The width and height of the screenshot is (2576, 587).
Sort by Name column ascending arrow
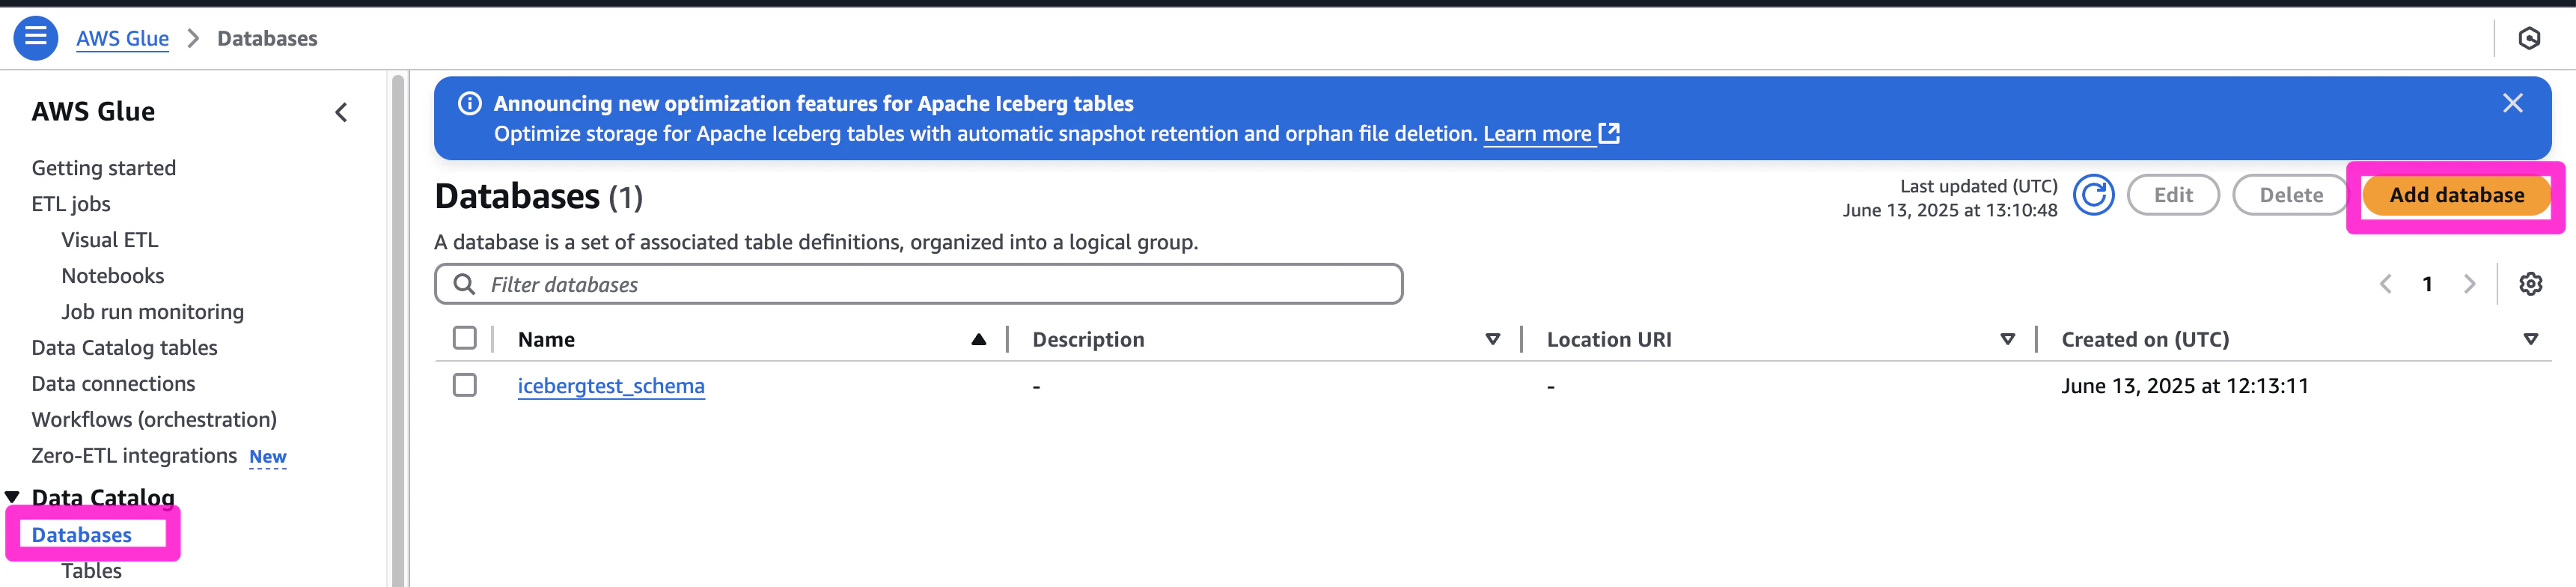click(x=978, y=339)
